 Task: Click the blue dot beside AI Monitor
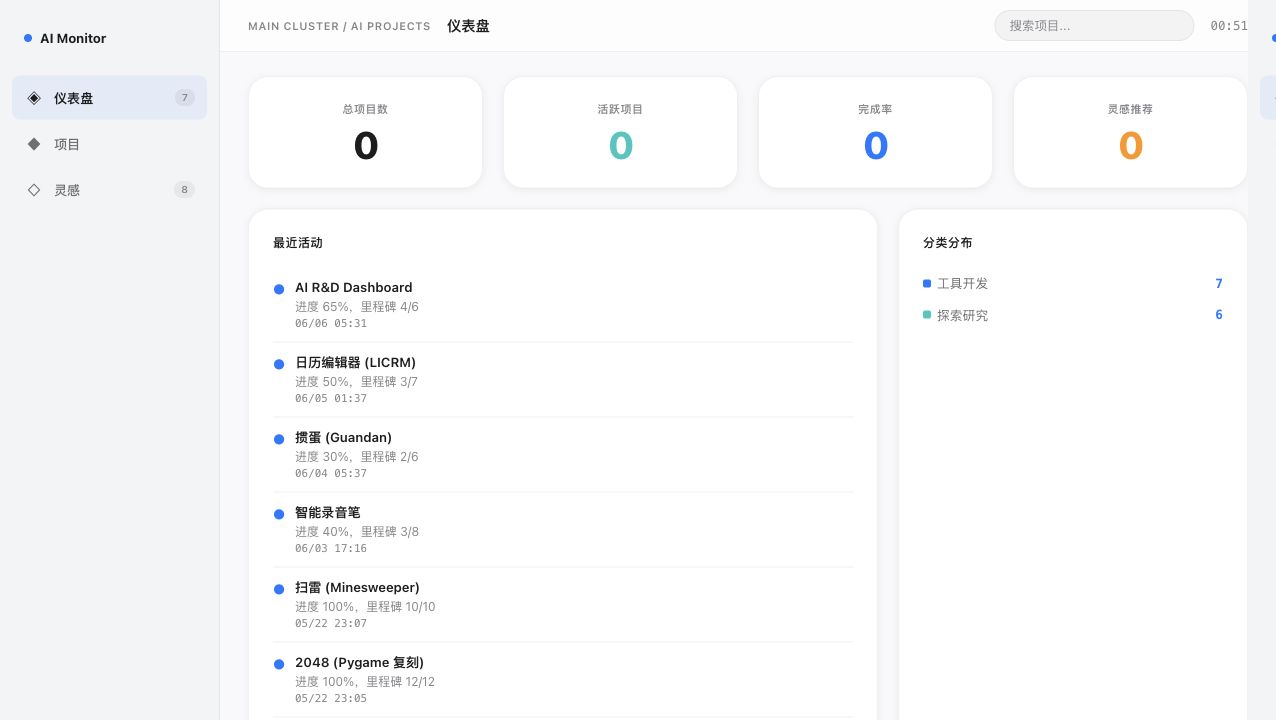[28, 38]
